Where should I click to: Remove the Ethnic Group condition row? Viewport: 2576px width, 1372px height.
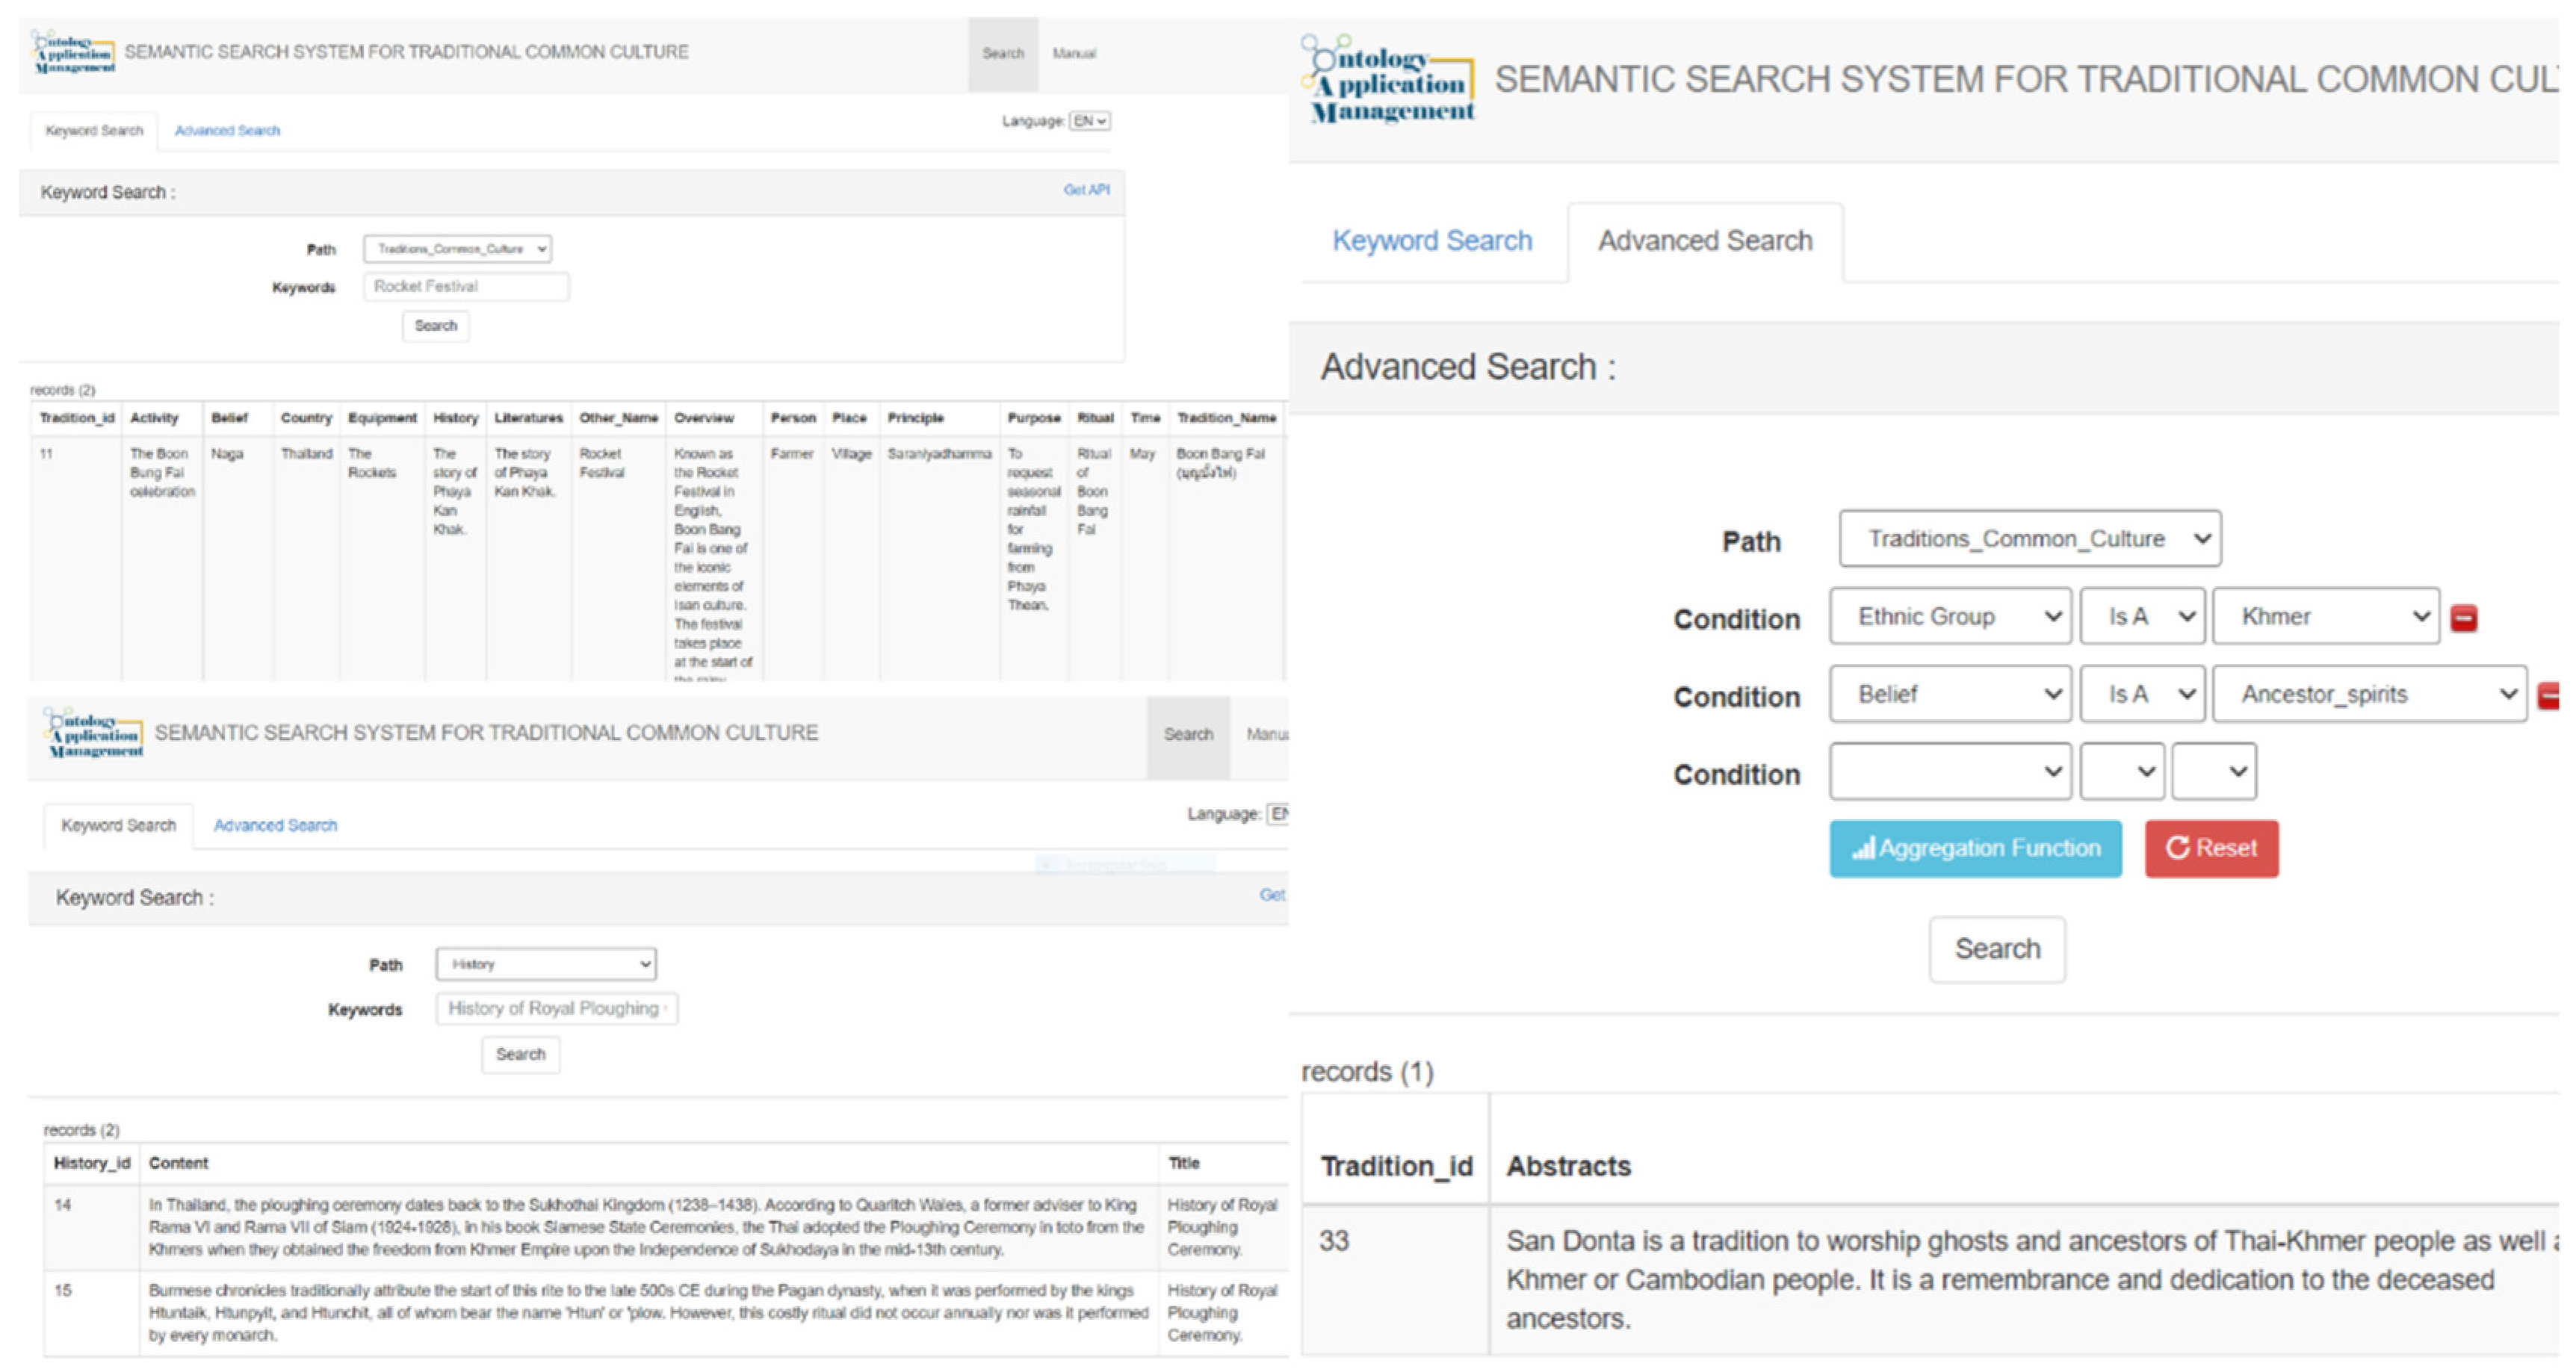pos(2463,618)
